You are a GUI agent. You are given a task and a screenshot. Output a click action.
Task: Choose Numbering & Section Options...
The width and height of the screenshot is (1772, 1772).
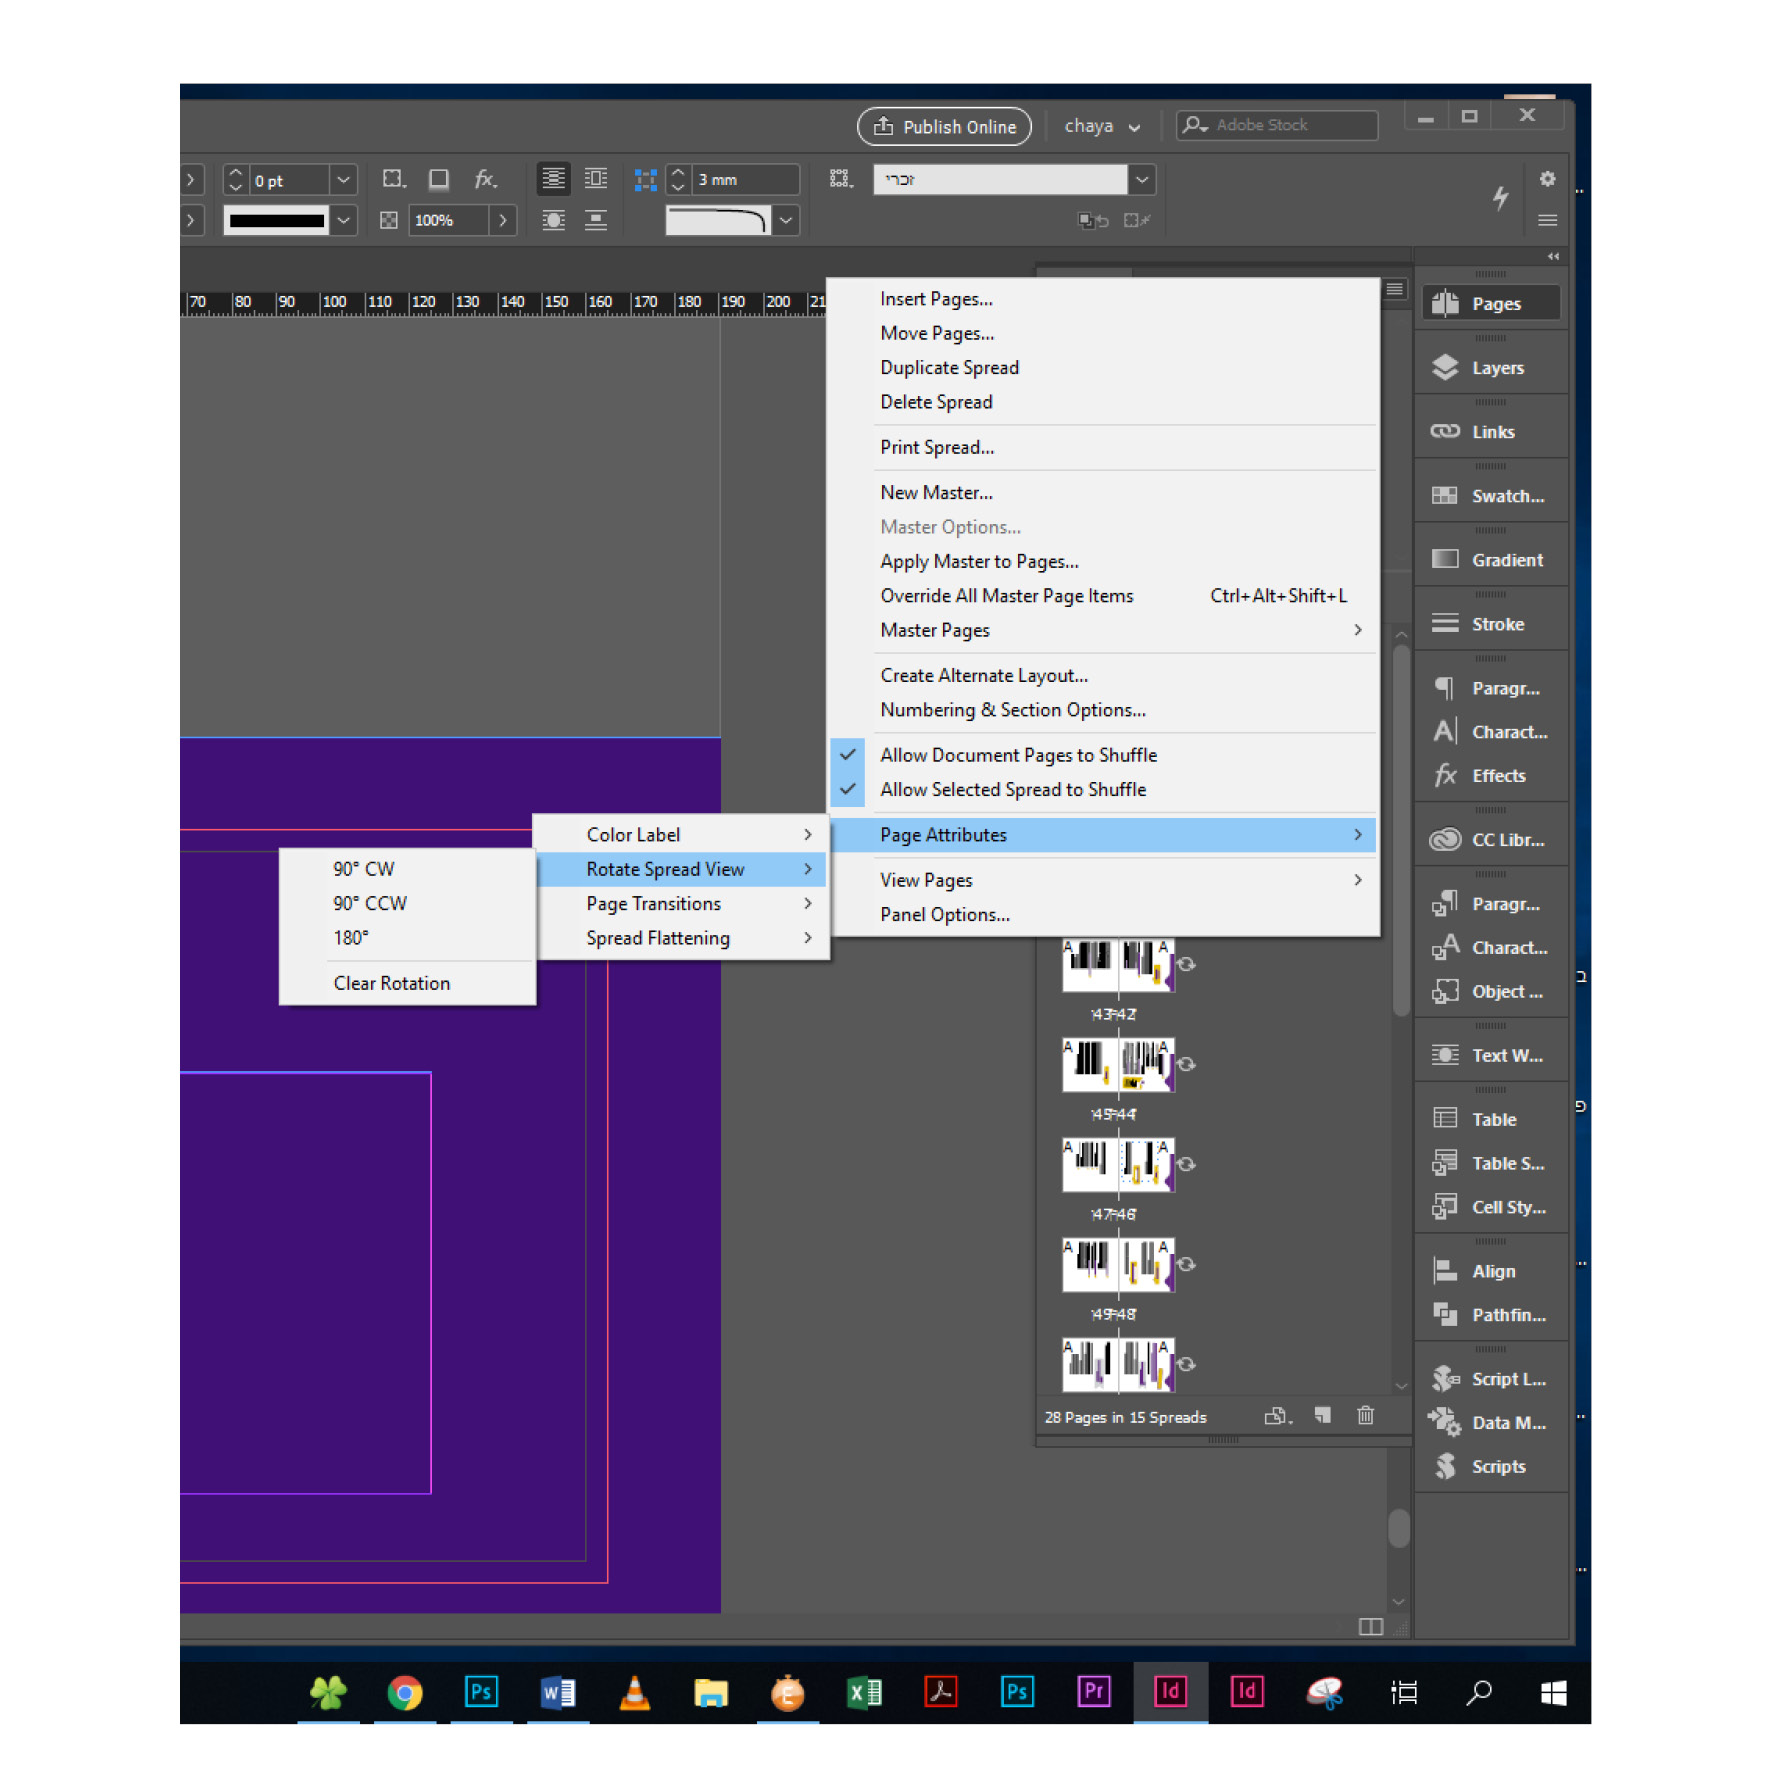(x=1103, y=710)
